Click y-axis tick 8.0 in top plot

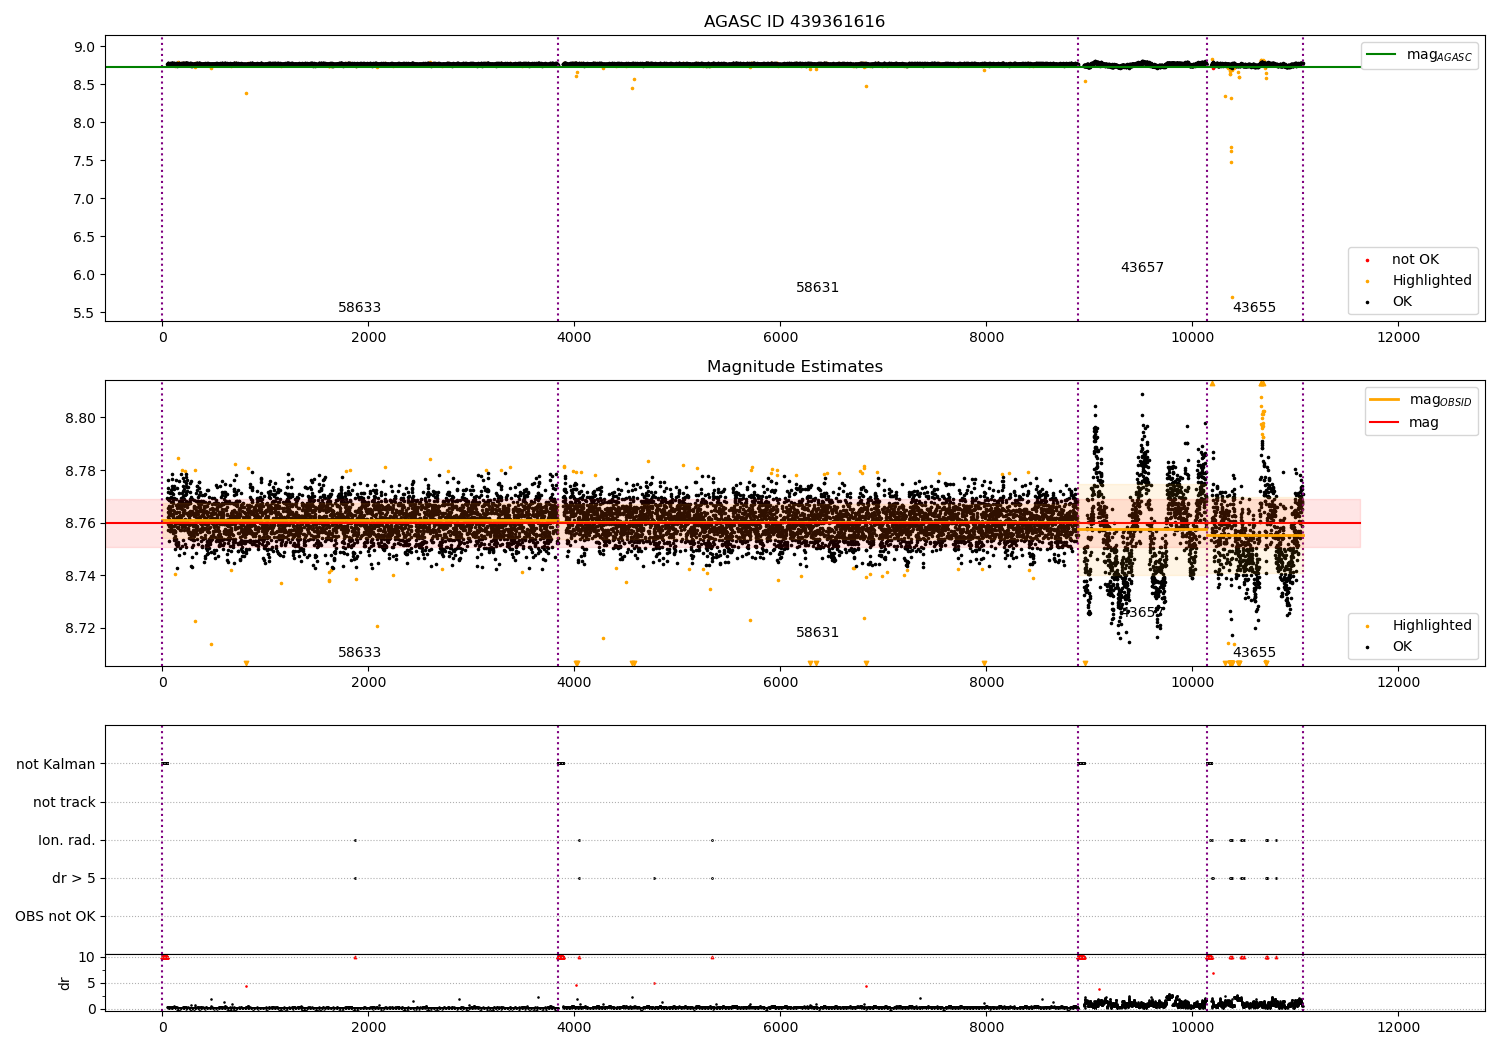(86, 123)
